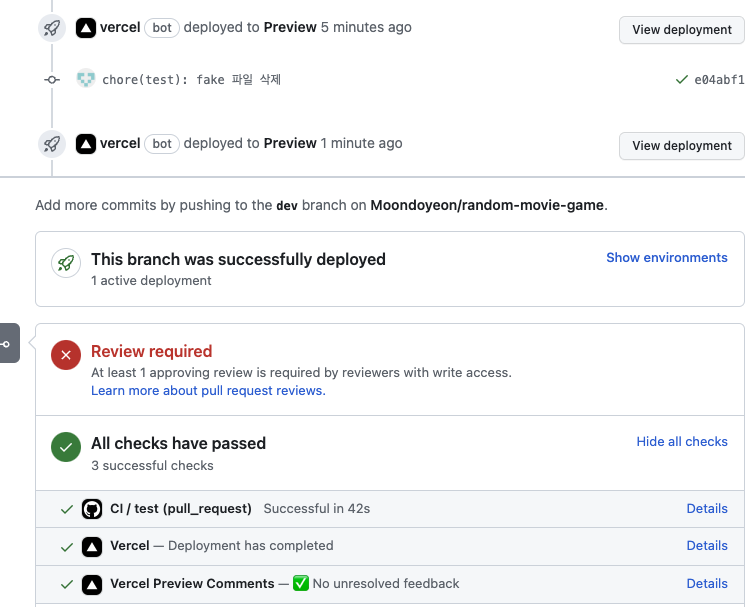Click the red Review required X icon

(x=66, y=355)
